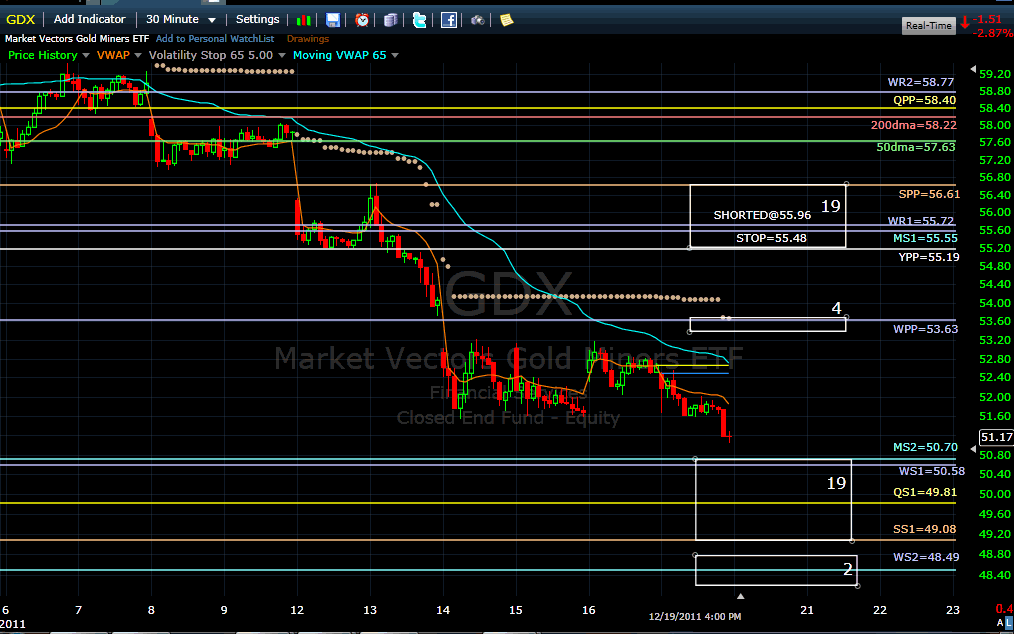Viewport: 1014px width, 634px height.
Task: Select the Volatility Stop 65 5.00 label
Action: tap(211, 55)
